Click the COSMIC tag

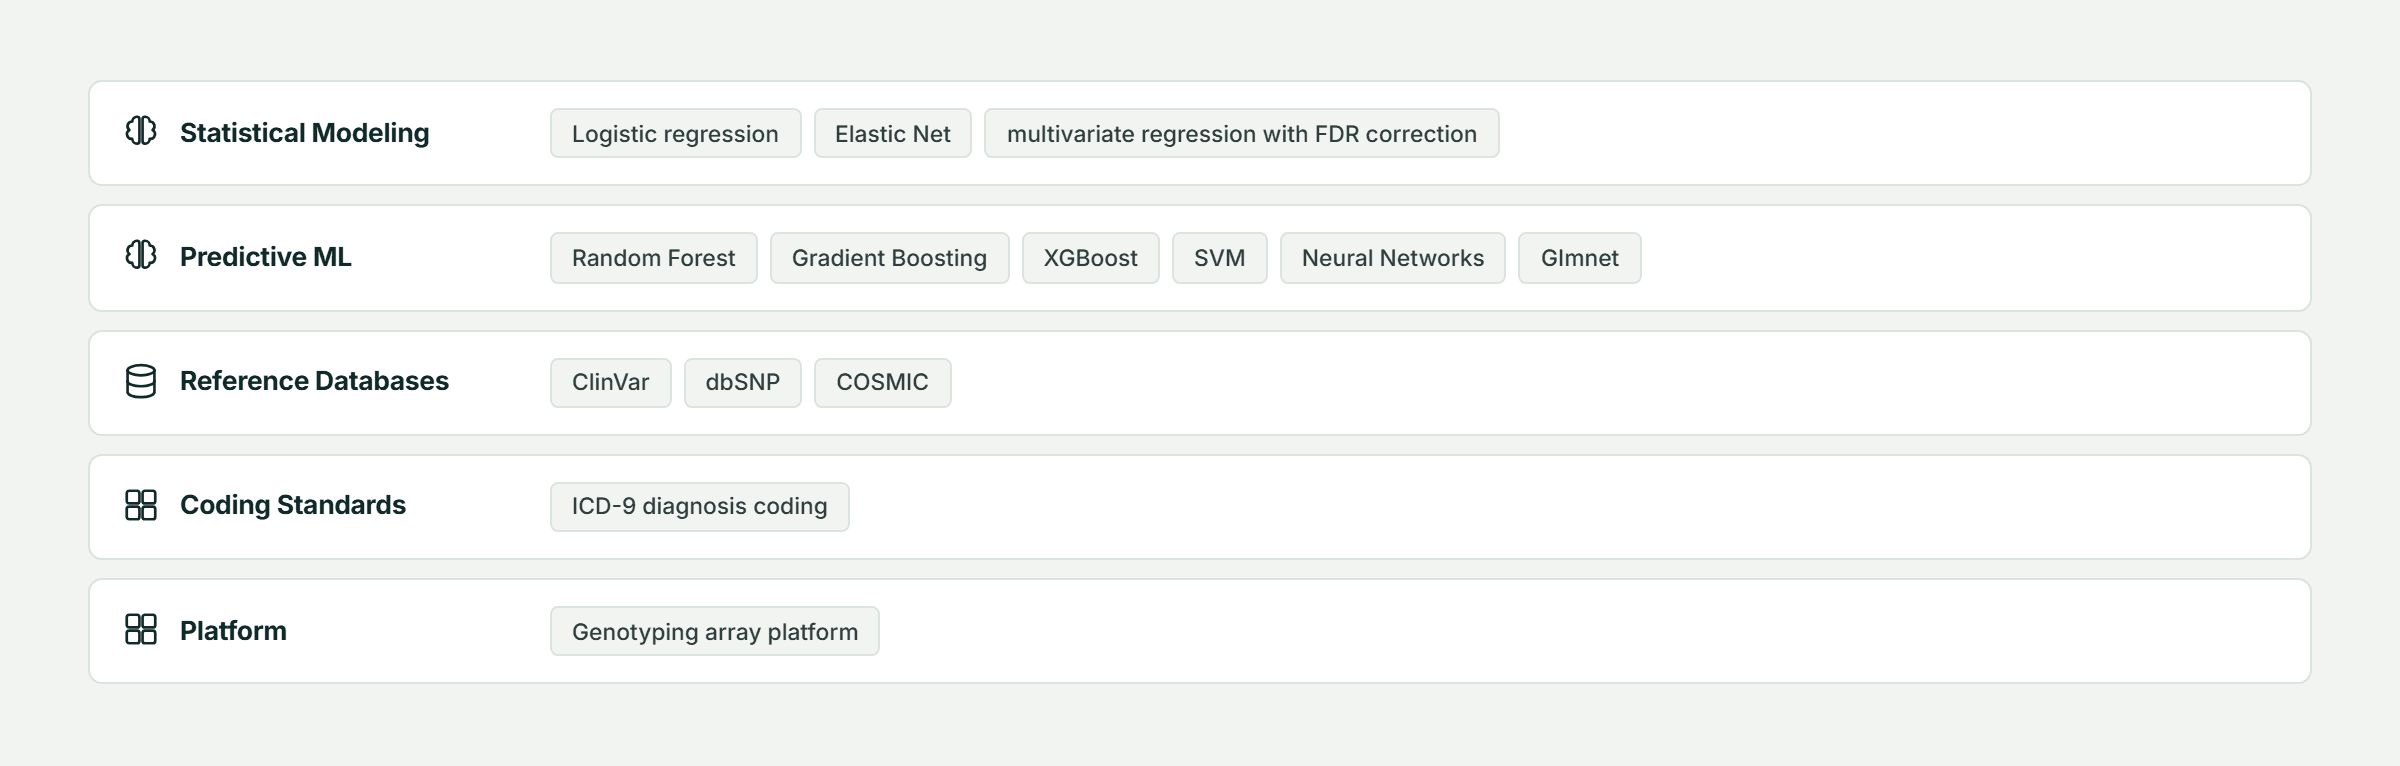point(882,382)
